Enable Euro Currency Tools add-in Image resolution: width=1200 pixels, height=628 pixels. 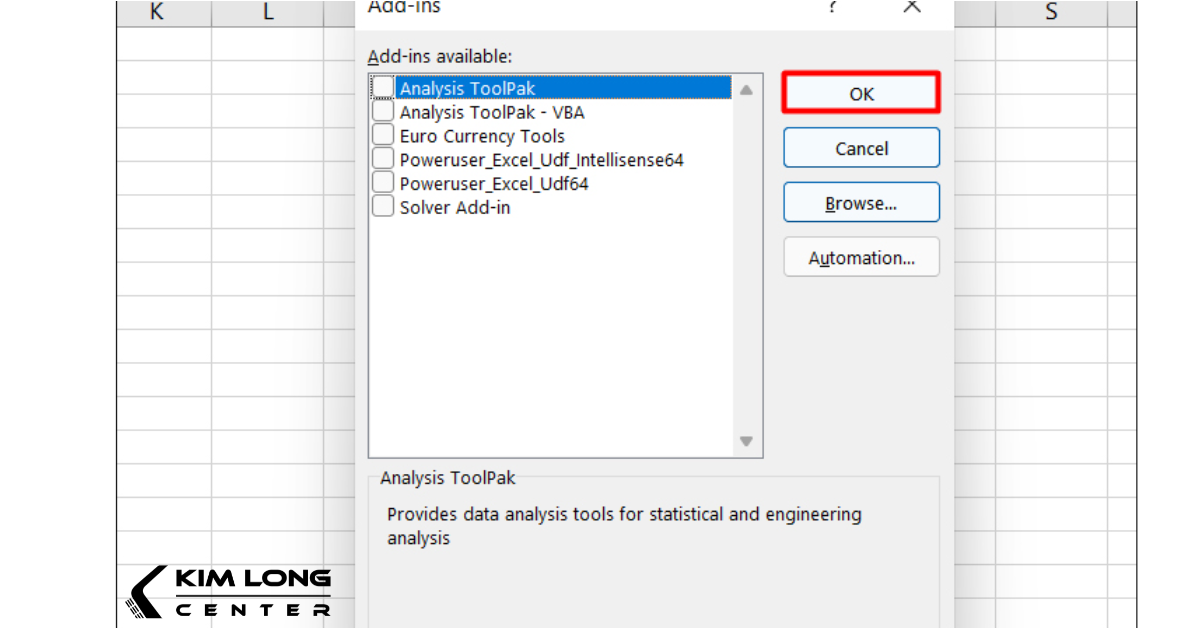click(x=383, y=135)
